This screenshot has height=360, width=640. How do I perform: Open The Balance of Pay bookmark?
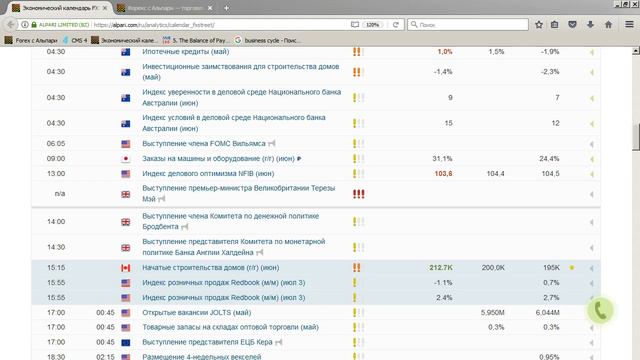tap(196, 40)
